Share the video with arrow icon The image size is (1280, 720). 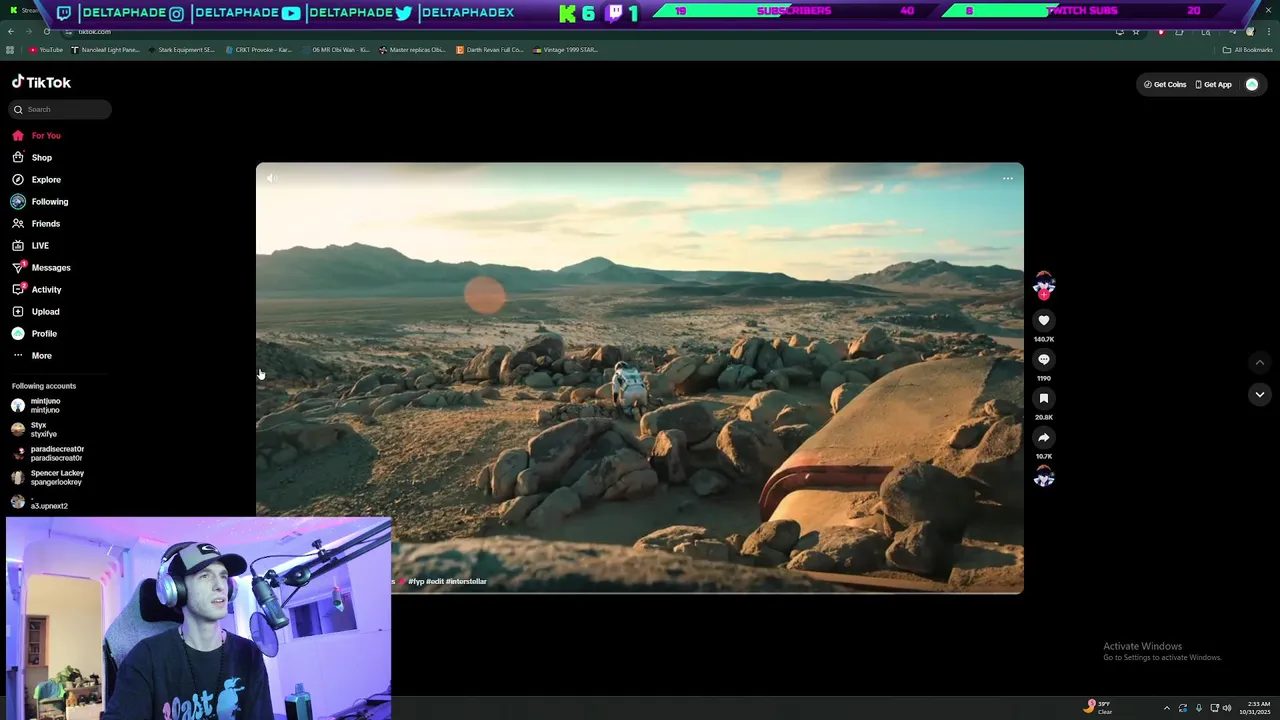coord(1043,437)
